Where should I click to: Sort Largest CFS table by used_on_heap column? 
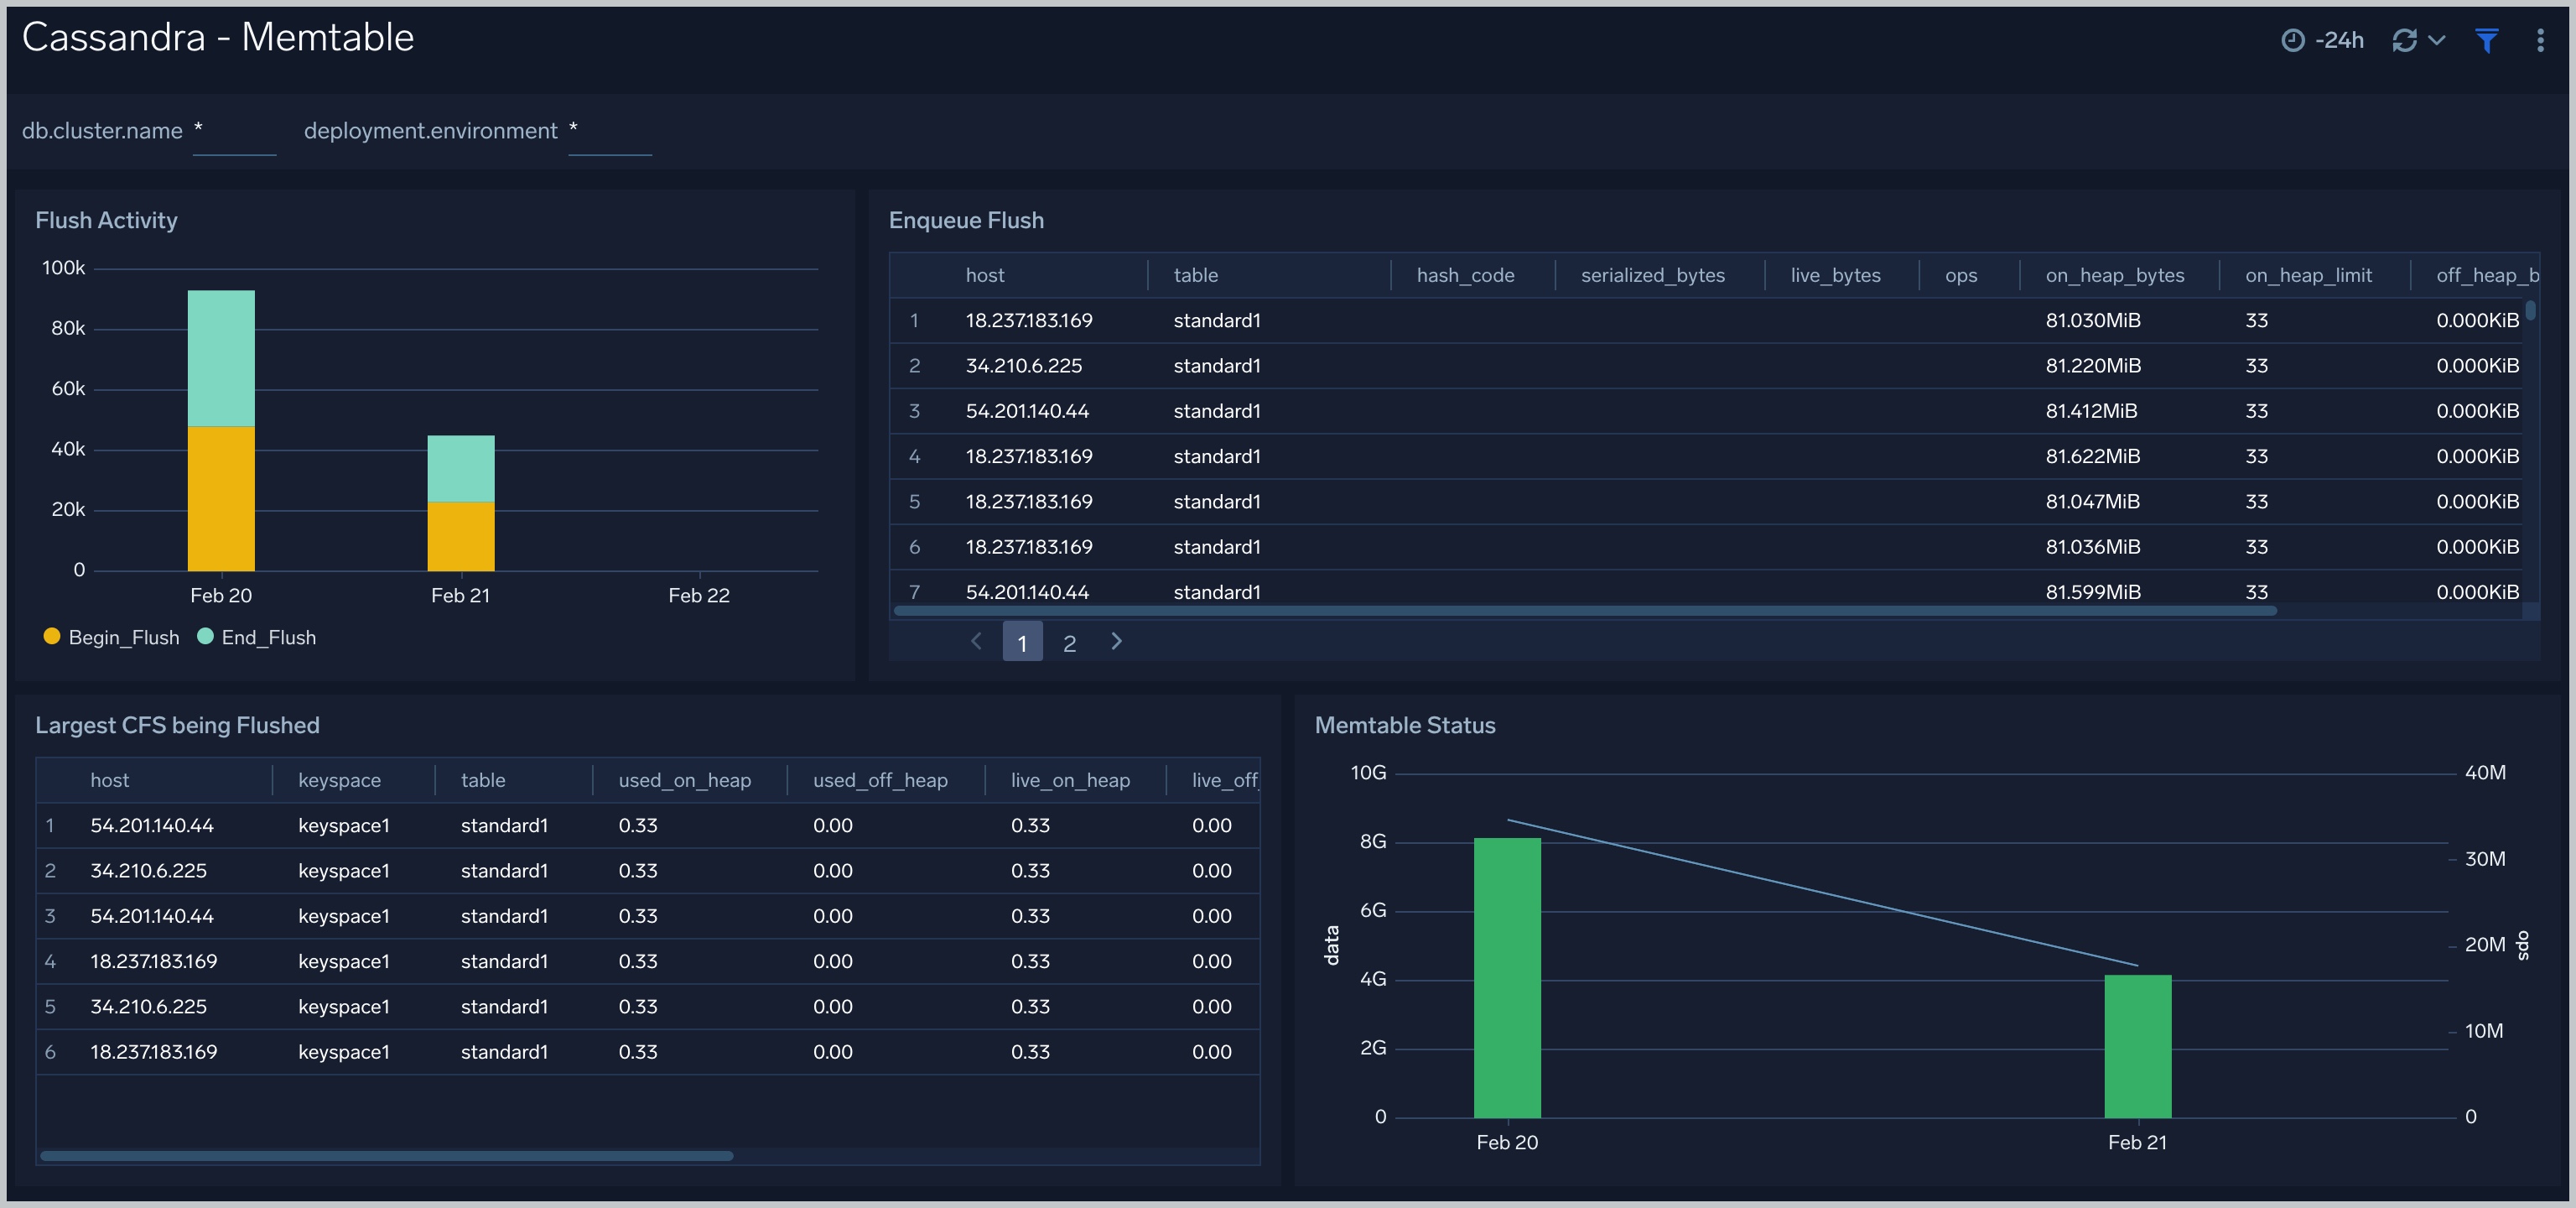[684, 780]
